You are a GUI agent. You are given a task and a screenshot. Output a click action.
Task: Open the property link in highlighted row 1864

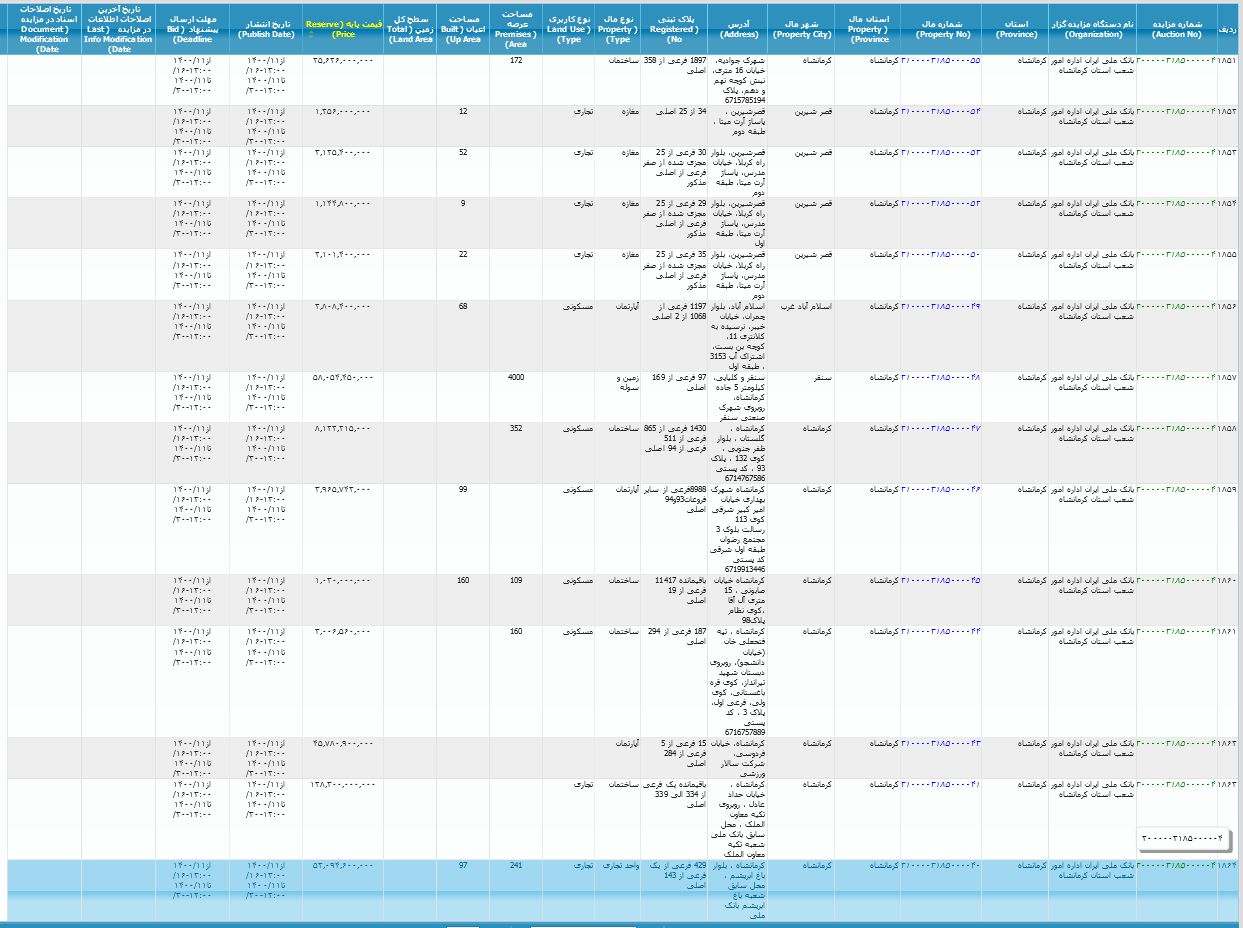pyautogui.click(x=940, y=866)
